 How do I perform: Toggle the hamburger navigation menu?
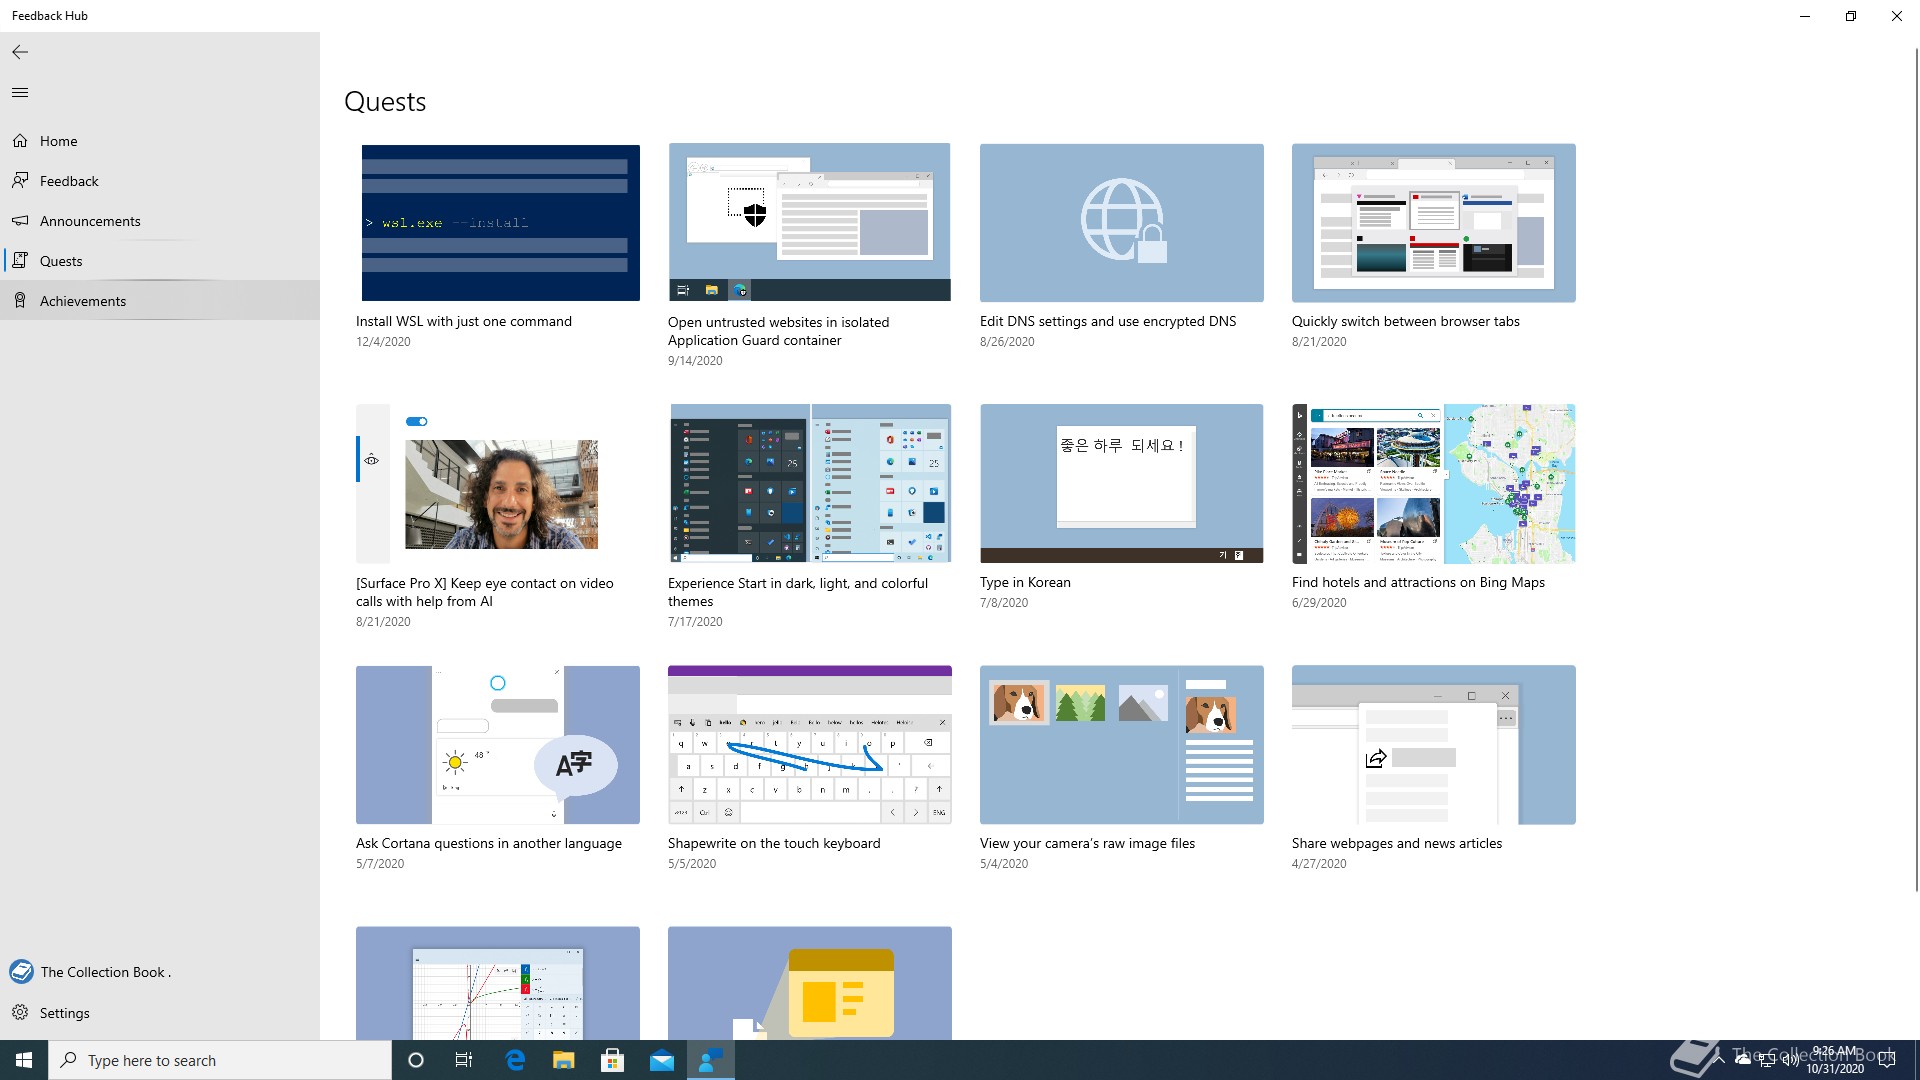tap(20, 92)
